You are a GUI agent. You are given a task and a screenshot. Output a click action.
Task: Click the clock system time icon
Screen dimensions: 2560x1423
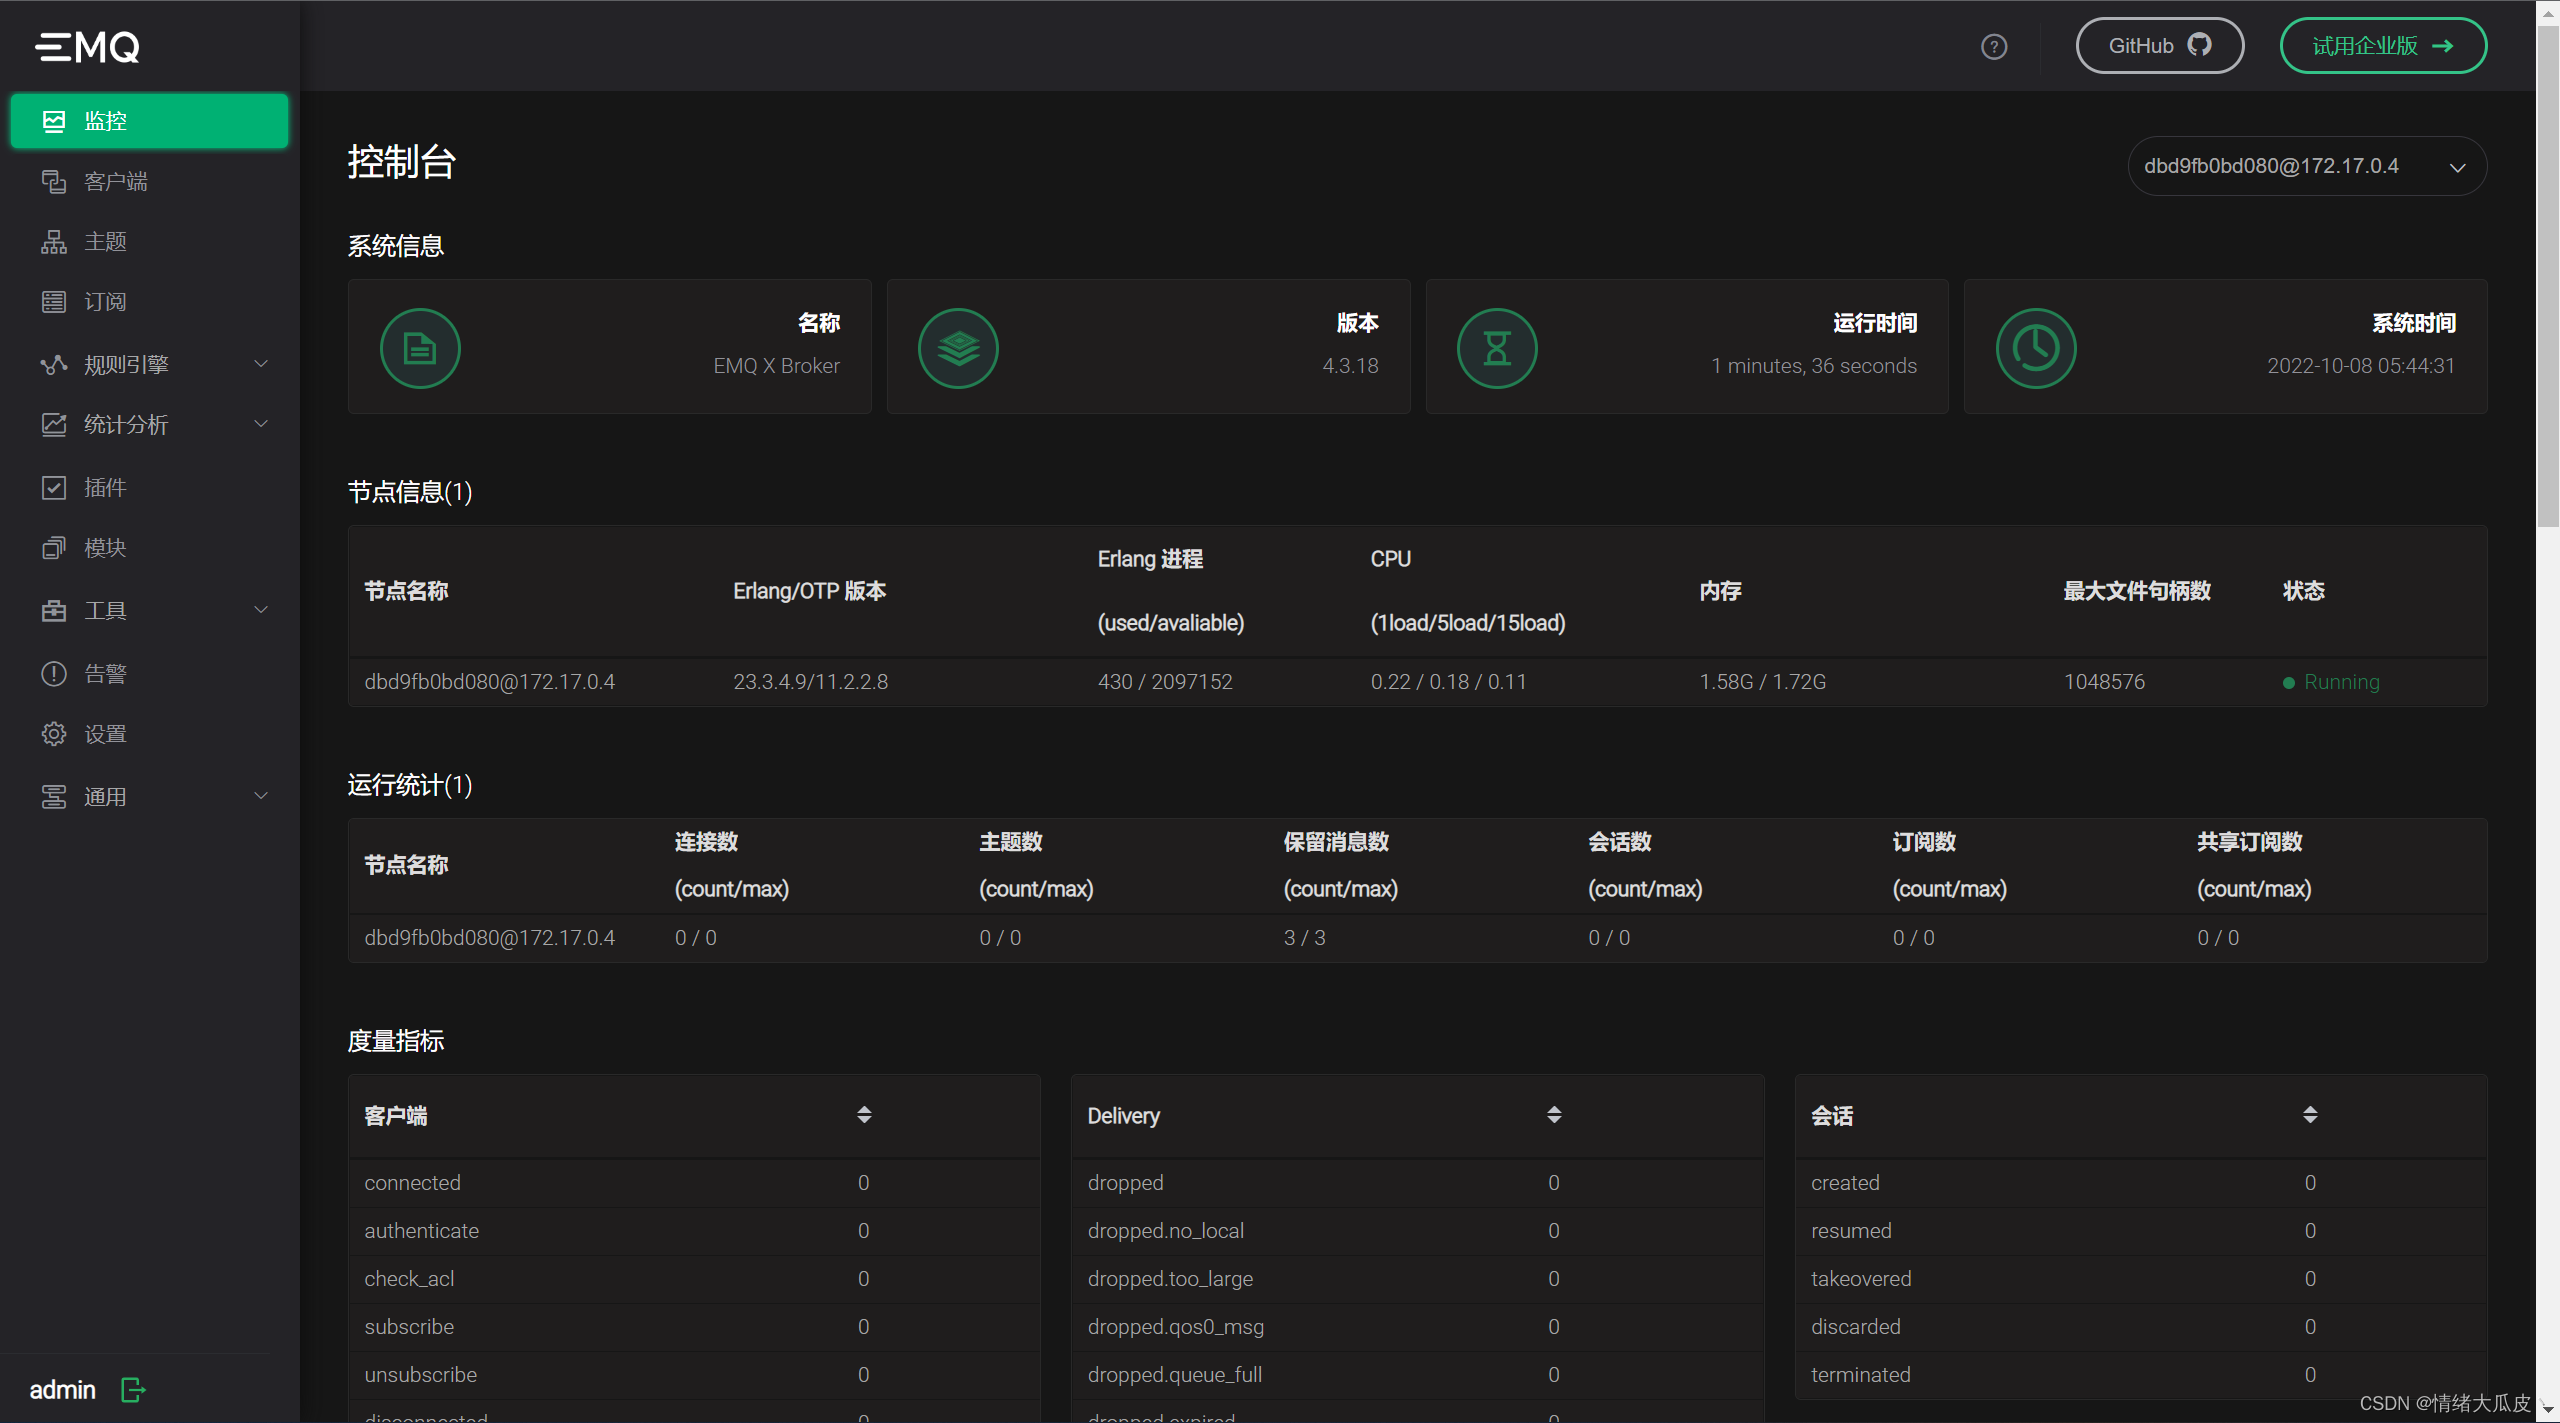pos(2036,348)
